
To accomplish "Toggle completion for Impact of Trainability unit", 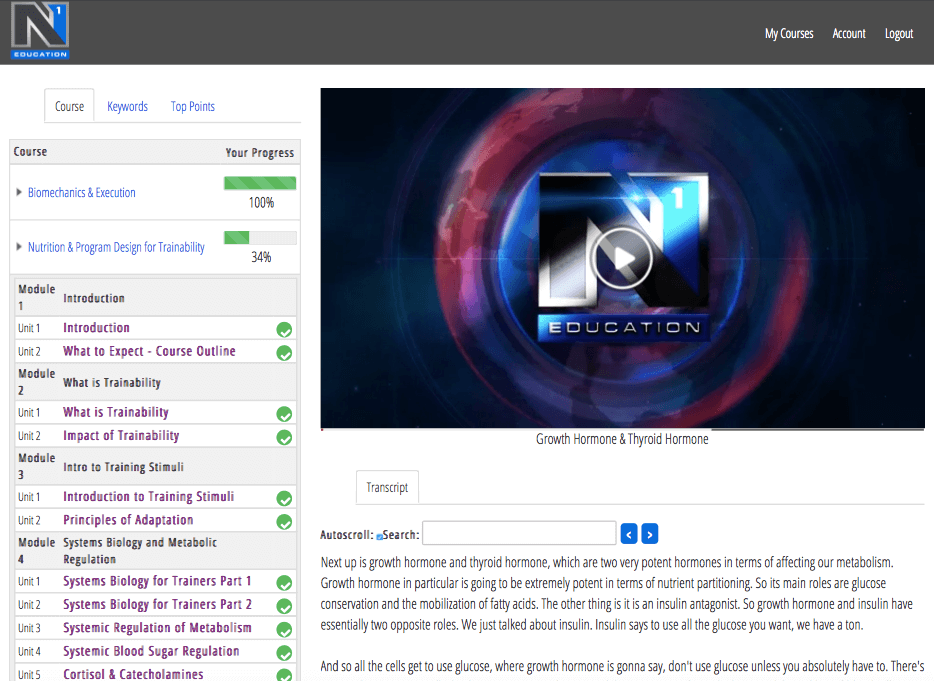I will [x=284, y=435].
